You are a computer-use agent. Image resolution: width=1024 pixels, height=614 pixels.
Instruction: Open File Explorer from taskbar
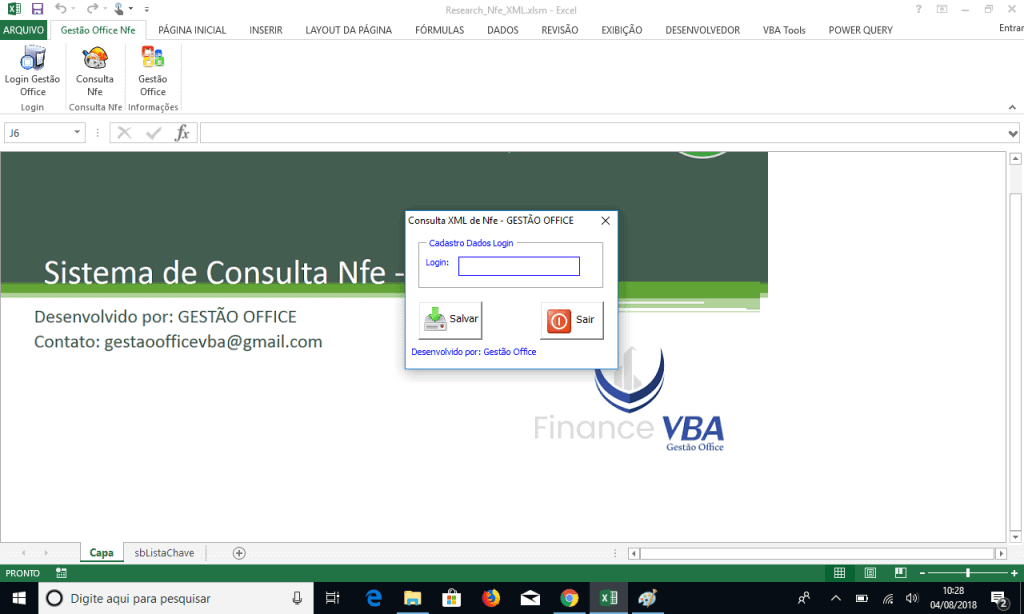(412, 598)
